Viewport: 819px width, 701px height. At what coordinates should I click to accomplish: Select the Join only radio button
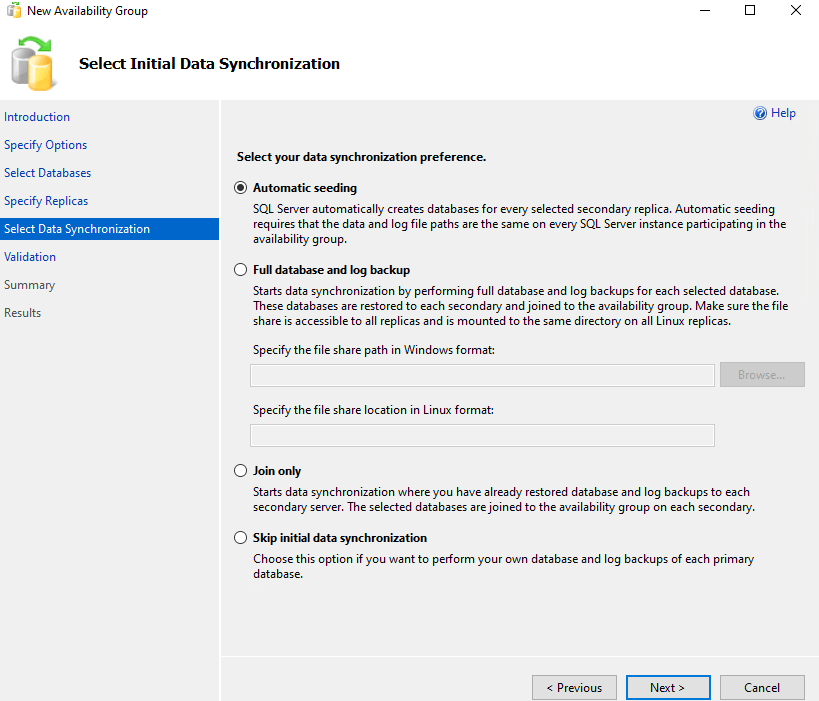click(x=240, y=471)
